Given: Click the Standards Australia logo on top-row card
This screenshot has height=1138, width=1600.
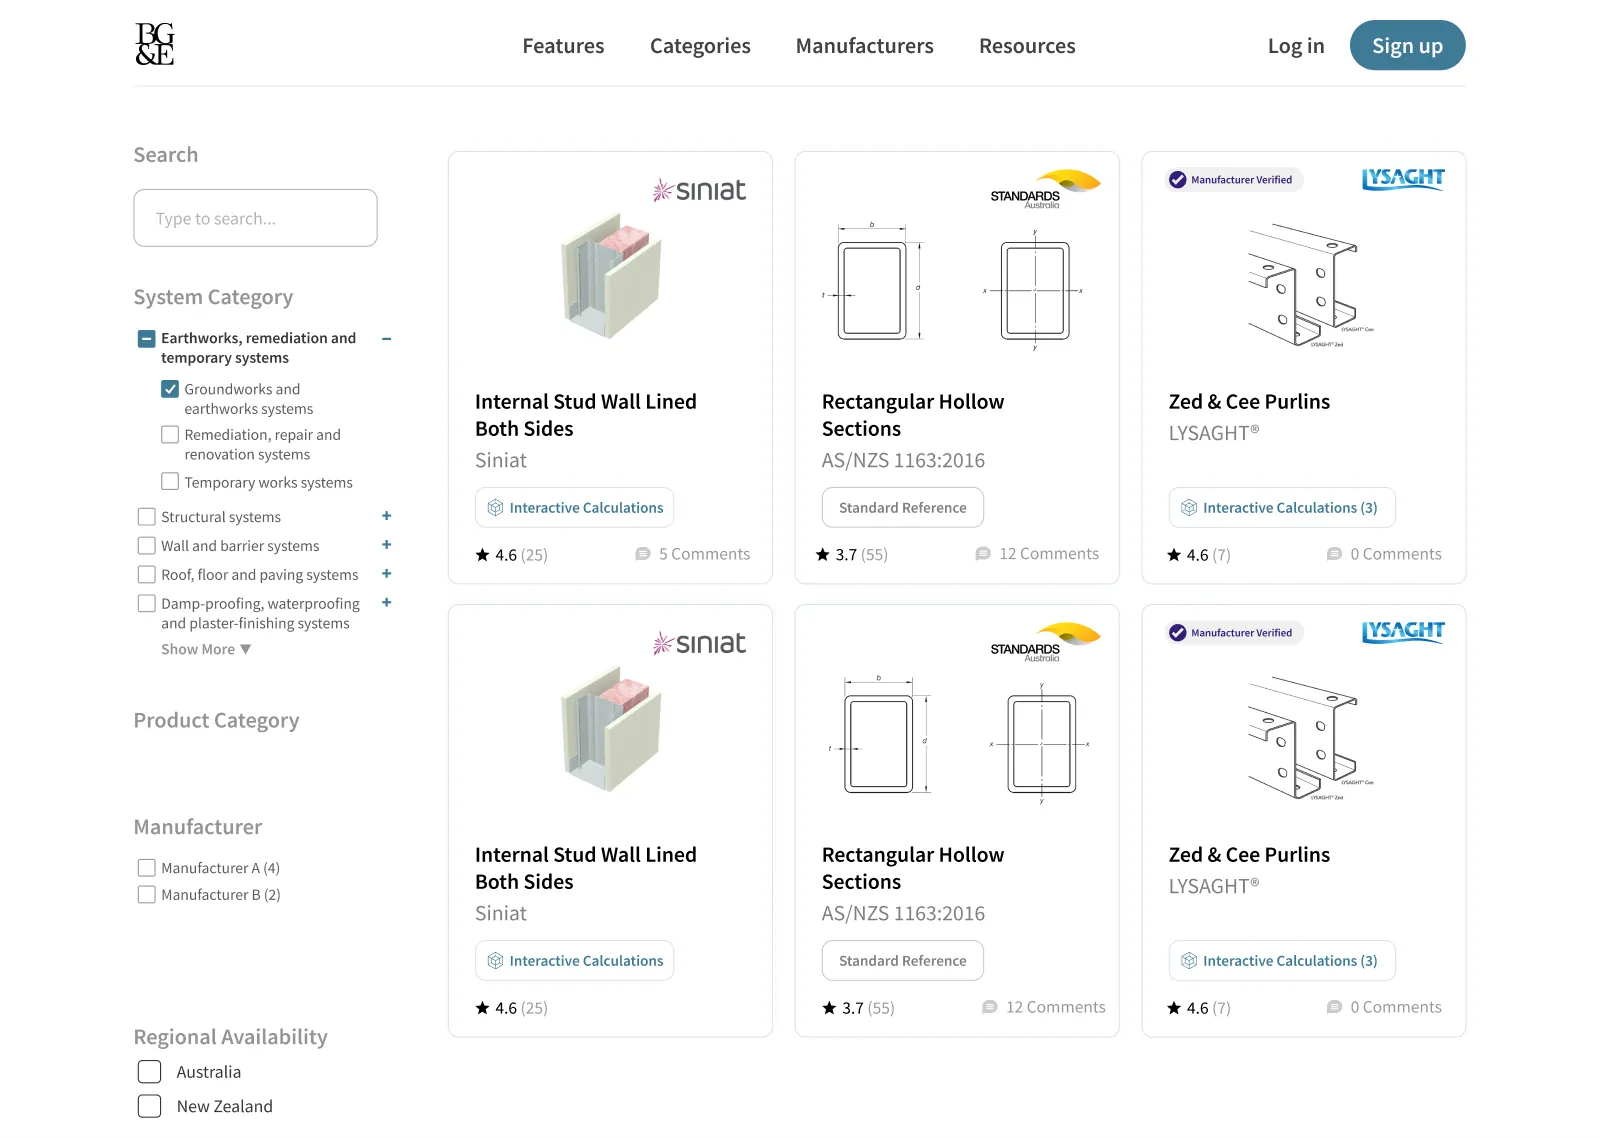Looking at the screenshot, I should (1045, 188).
